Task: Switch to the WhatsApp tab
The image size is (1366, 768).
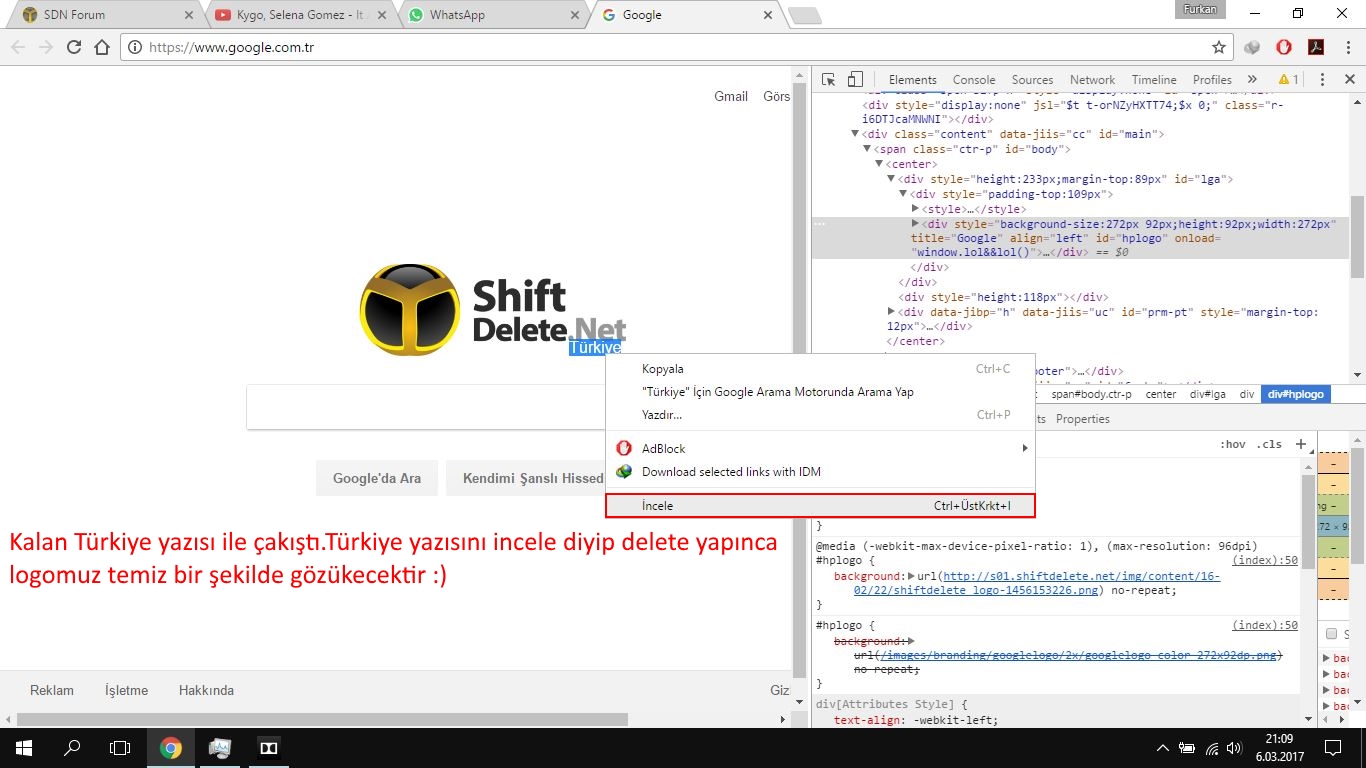Action: tap(492, 15)
